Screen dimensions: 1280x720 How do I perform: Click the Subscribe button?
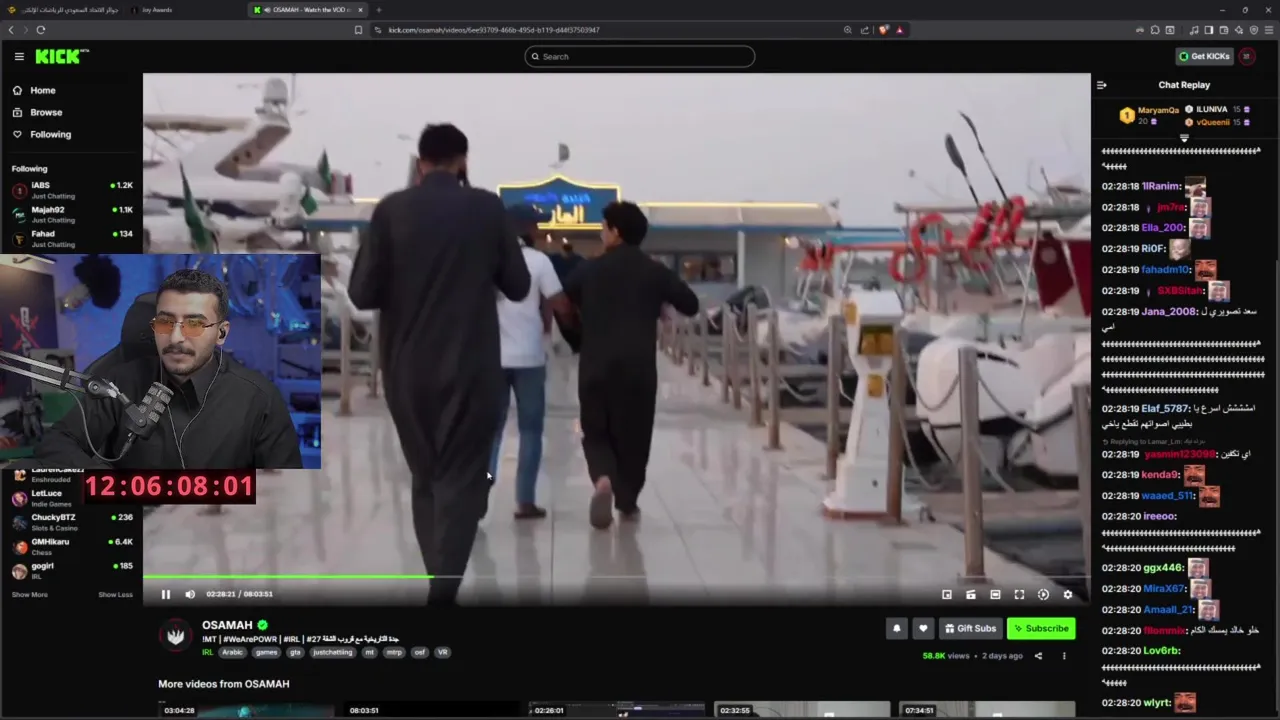[x=1041, y=628]
